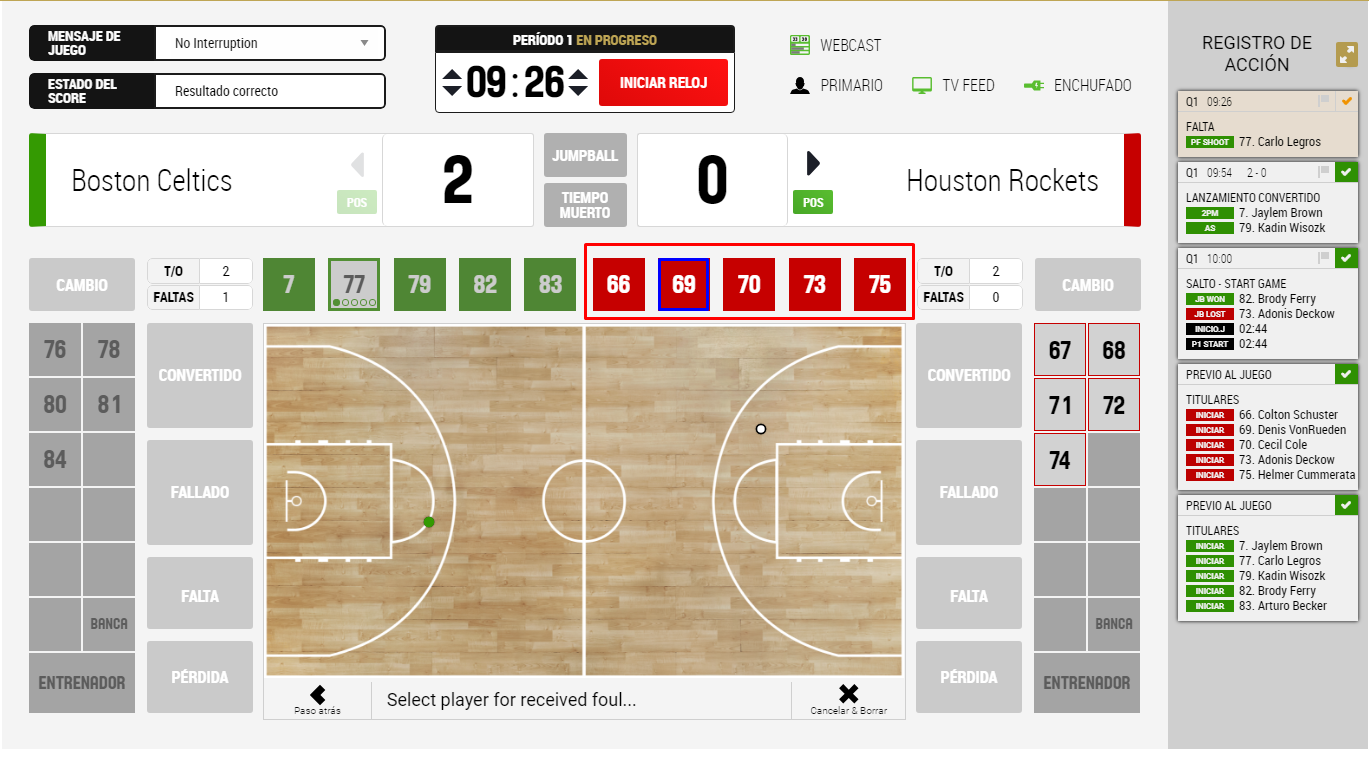Screen dimensions: 1369x759
Task: Select Rockets player 75
Action: 880,285
